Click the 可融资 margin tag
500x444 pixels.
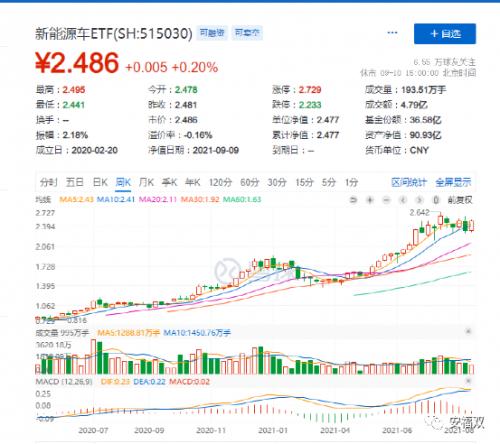click(212, 33)
